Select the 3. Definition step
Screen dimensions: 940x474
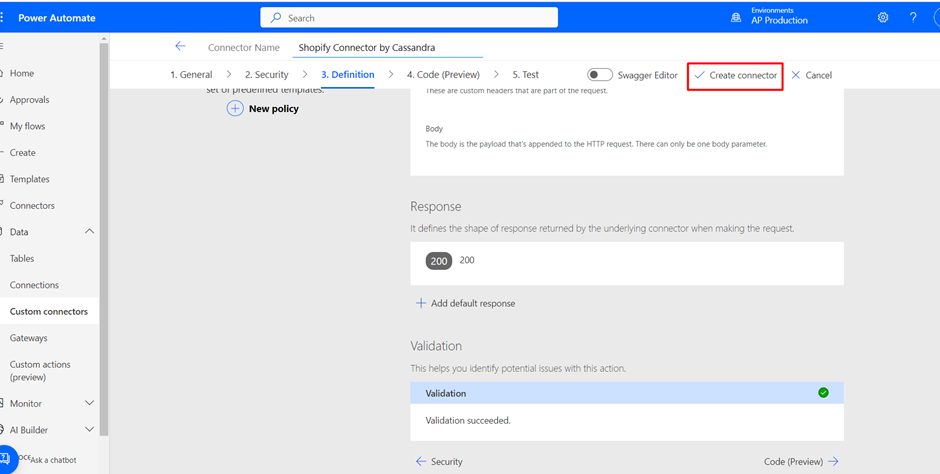tap(348, 75)
